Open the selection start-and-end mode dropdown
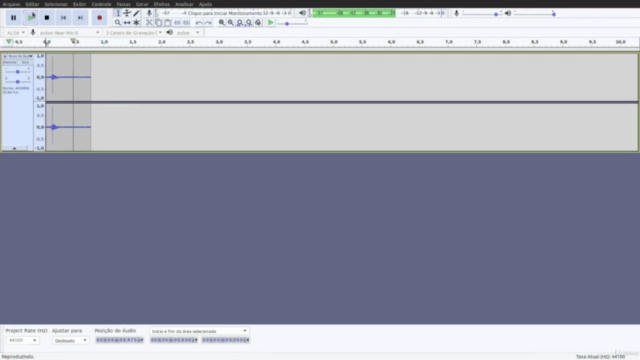 click(199, 331)
